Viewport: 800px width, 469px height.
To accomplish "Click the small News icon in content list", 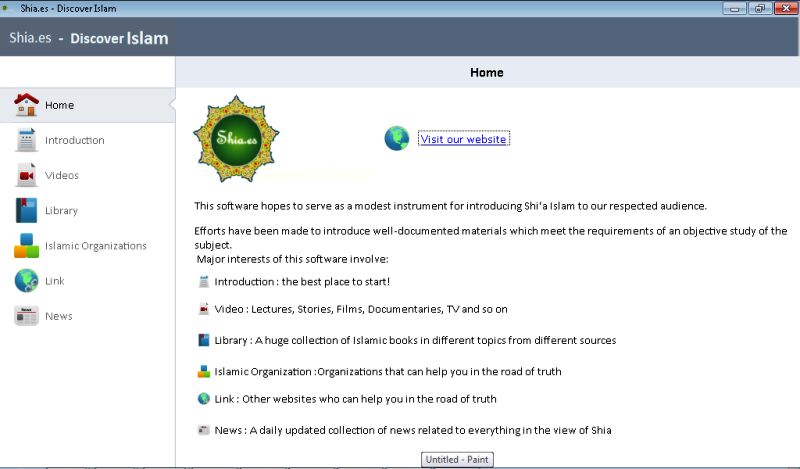I will click(x=204, y=430).
